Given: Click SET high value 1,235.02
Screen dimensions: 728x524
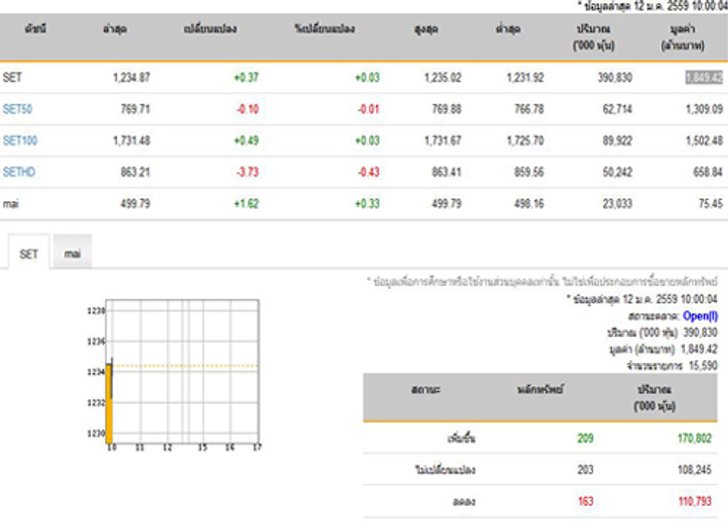Looking at the screenshot, I should tap(443, 78).
